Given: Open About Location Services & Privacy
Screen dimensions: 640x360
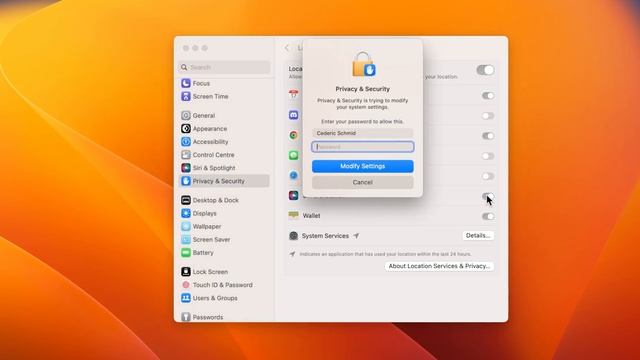Looking at the screenshot, I should (x=439, y=266).
